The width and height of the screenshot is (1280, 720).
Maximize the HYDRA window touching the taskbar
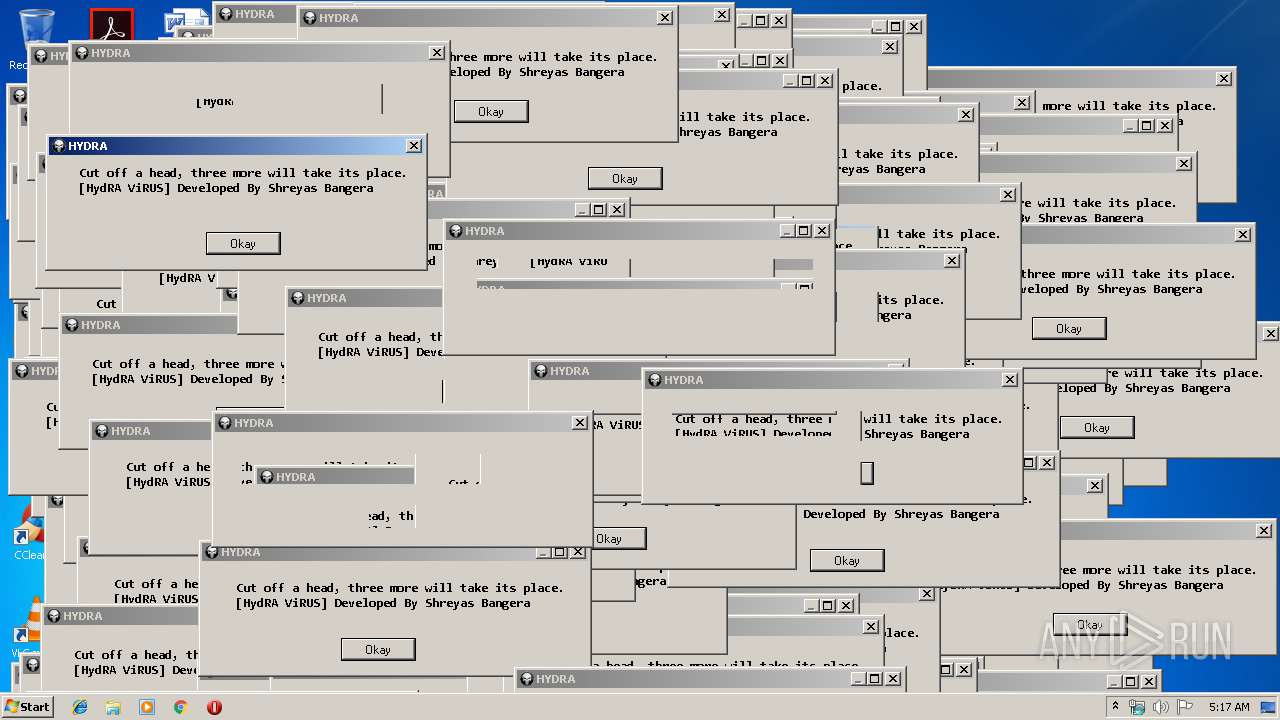pyautogui.click(x=875, y=679)
